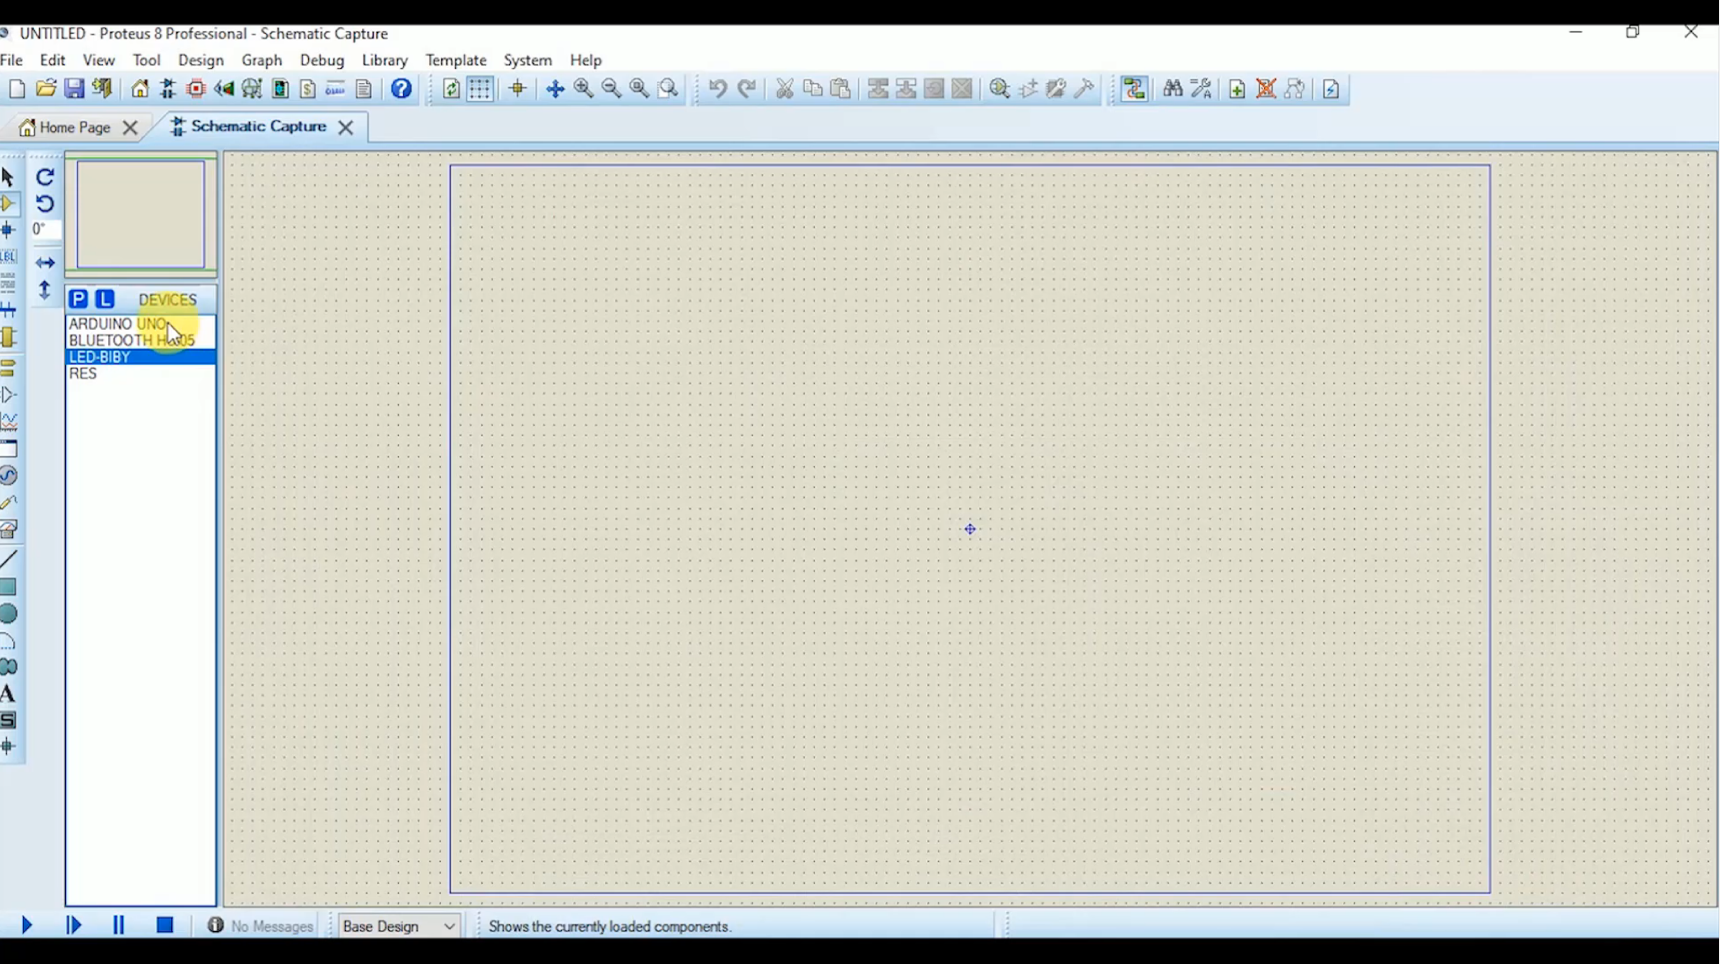
Task: Click the Home Page house icon in toolbar
Action: point(140,89)
